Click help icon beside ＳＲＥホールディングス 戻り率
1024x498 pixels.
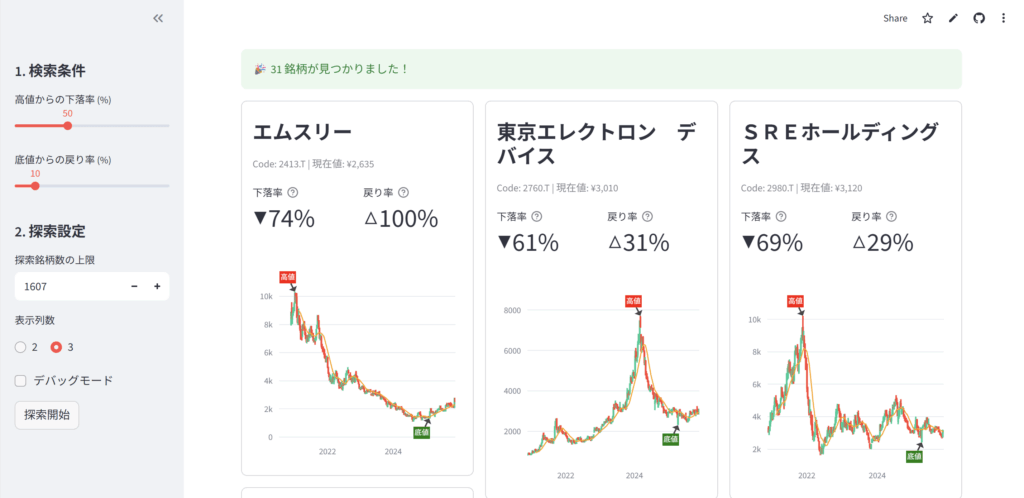891,216
